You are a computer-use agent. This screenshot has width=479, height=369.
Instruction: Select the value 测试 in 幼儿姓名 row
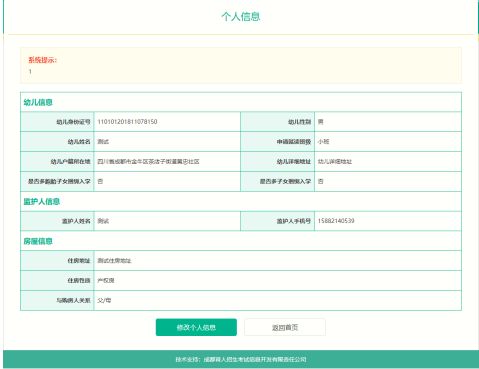pos(103,142)
